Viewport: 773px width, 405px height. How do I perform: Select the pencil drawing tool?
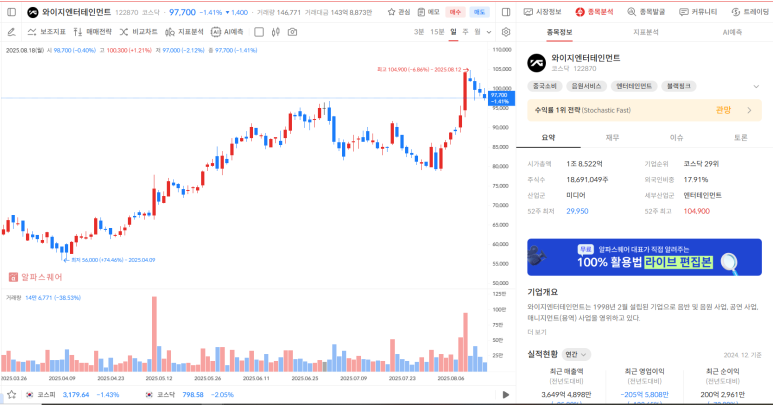coord(11,32)
